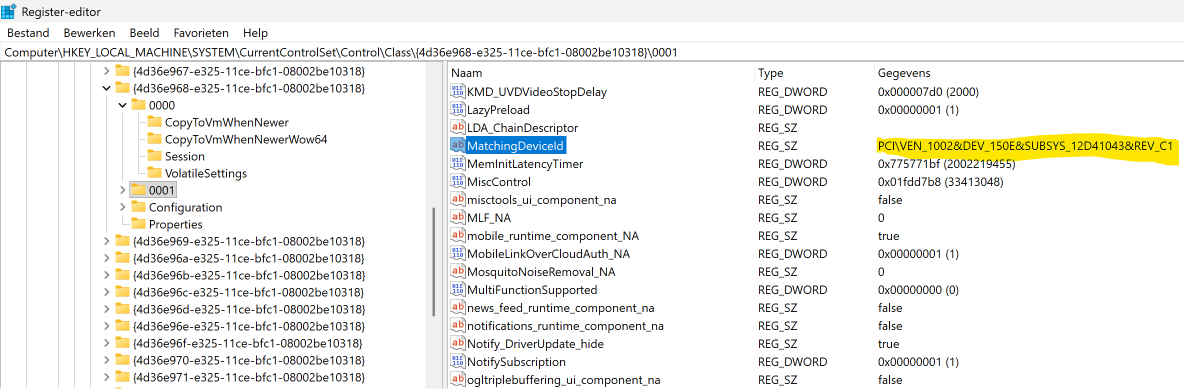Click the MemInitLatencyTimer DWORD icon
This screenshot has height=389, width=1184.
[458, 163]
